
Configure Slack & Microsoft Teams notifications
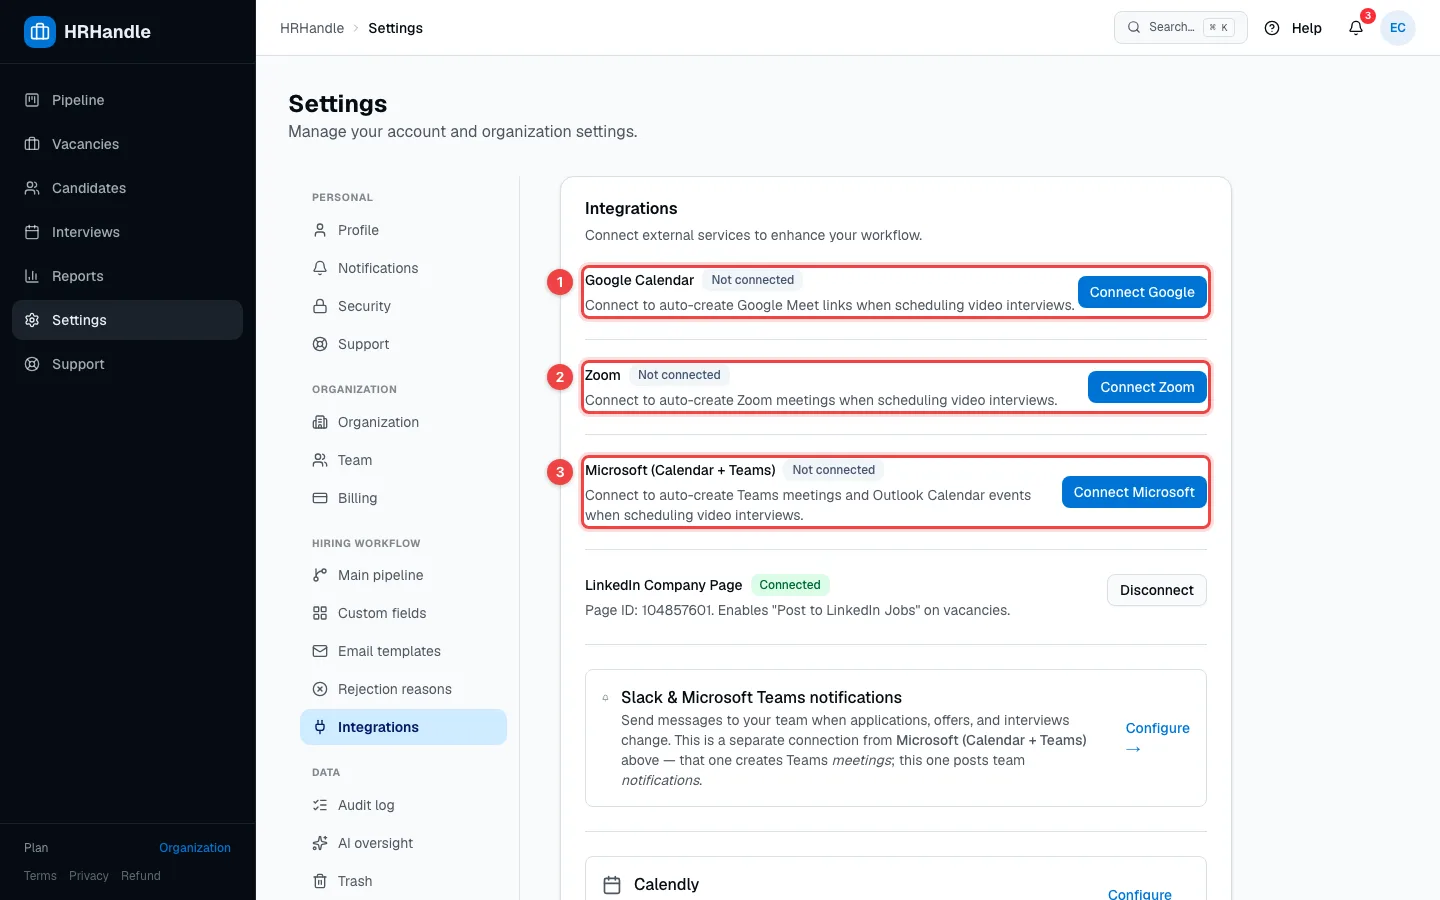(x=1157, y=738)
